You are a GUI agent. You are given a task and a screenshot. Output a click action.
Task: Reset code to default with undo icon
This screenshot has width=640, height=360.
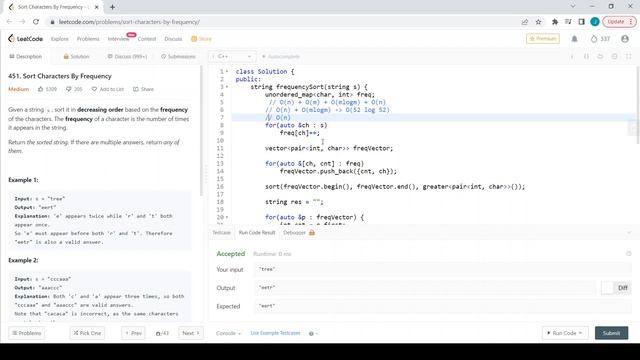tap(600, 56)
